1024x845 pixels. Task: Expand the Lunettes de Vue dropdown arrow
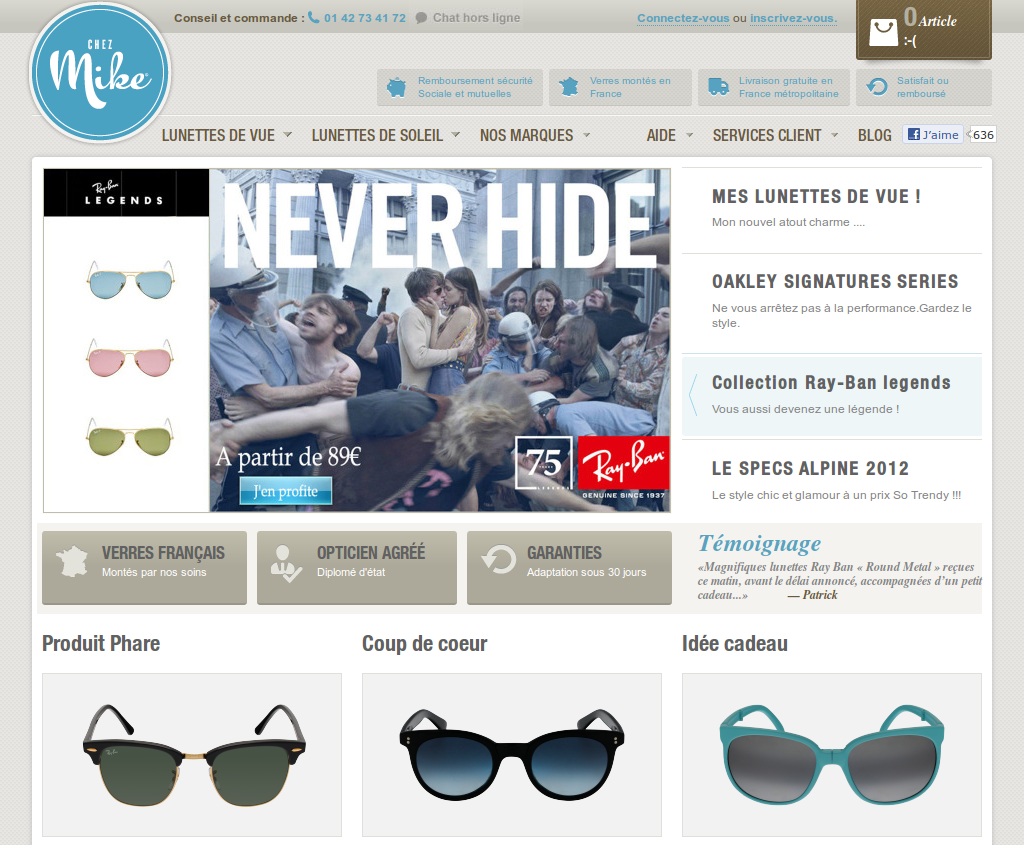tap(287, 135)
